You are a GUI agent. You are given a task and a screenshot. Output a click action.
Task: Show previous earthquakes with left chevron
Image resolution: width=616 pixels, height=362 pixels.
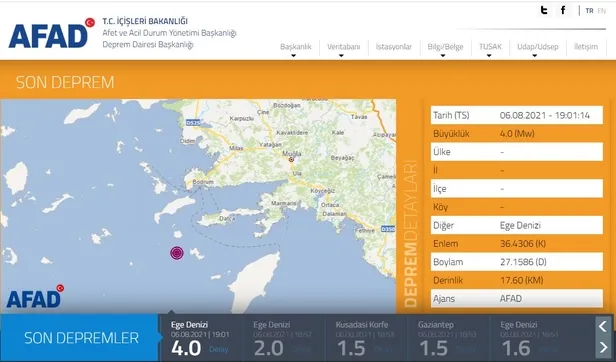point(603,326)
